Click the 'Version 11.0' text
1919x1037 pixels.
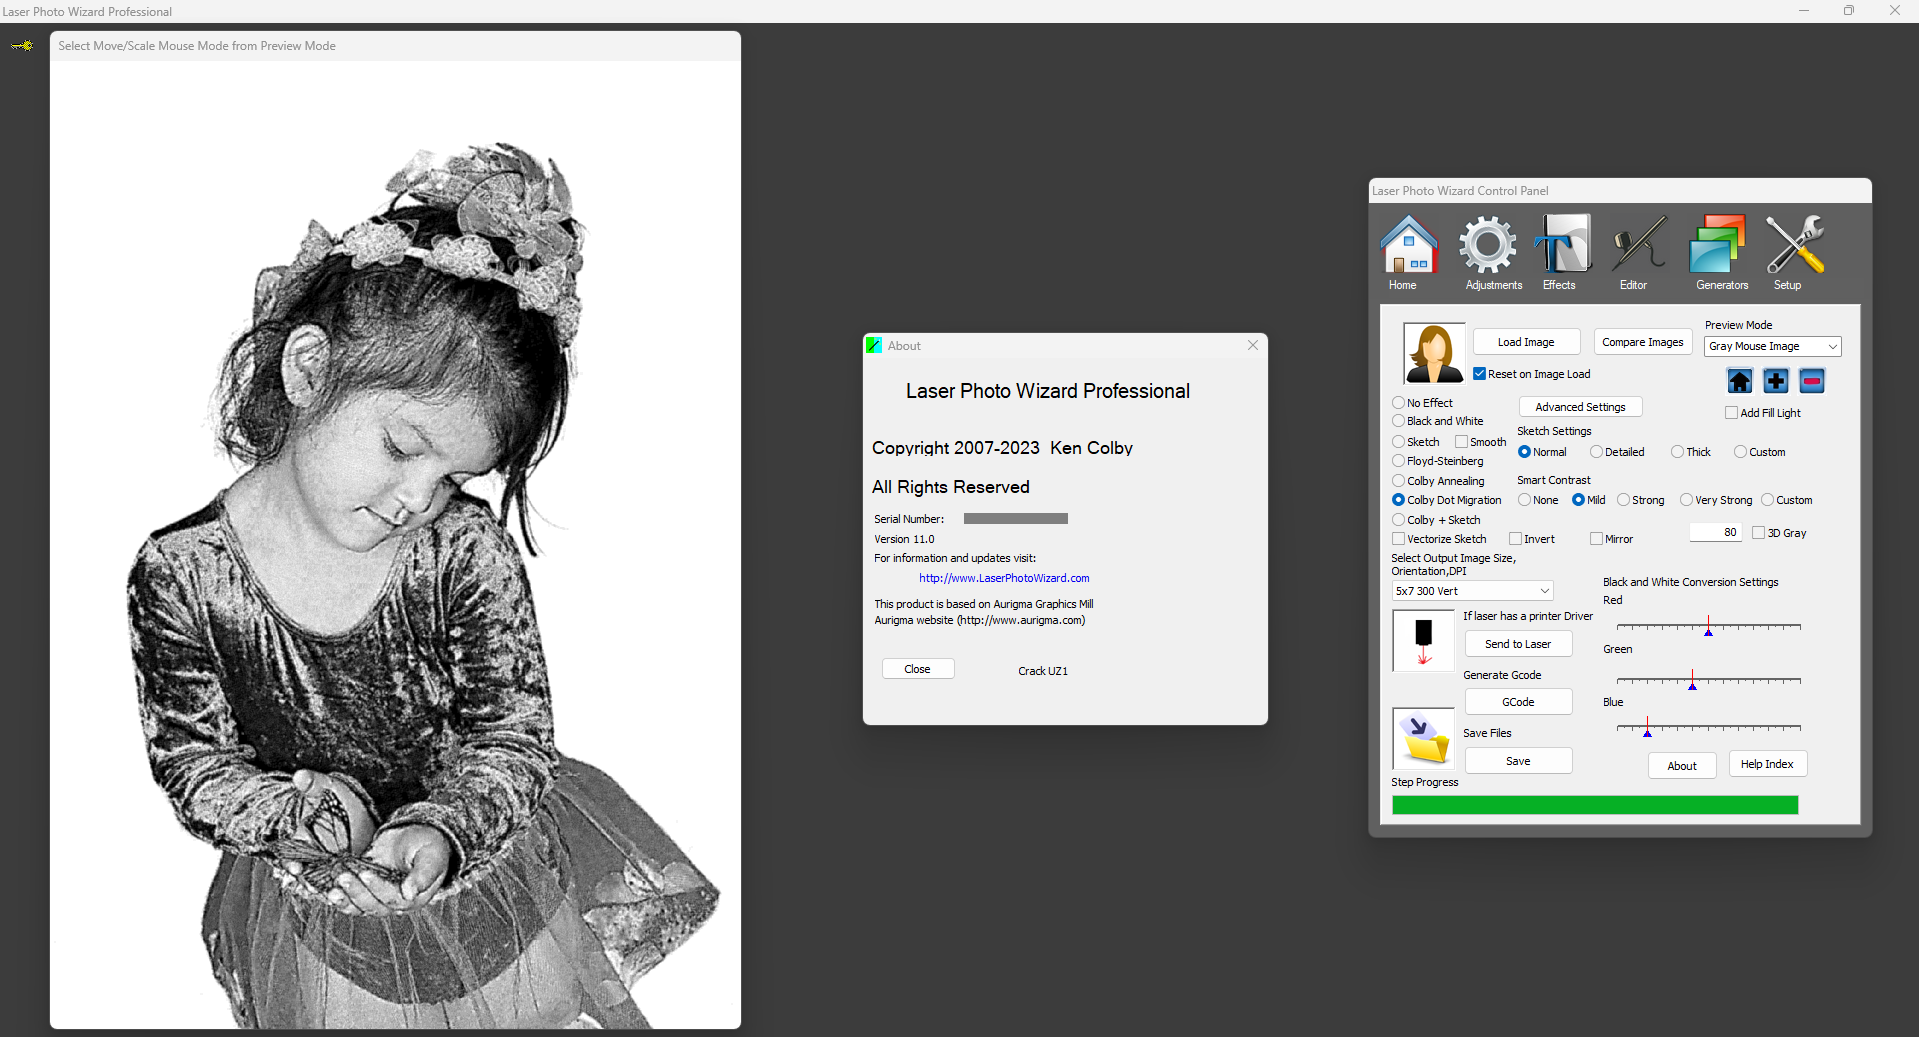click(904, 539)
